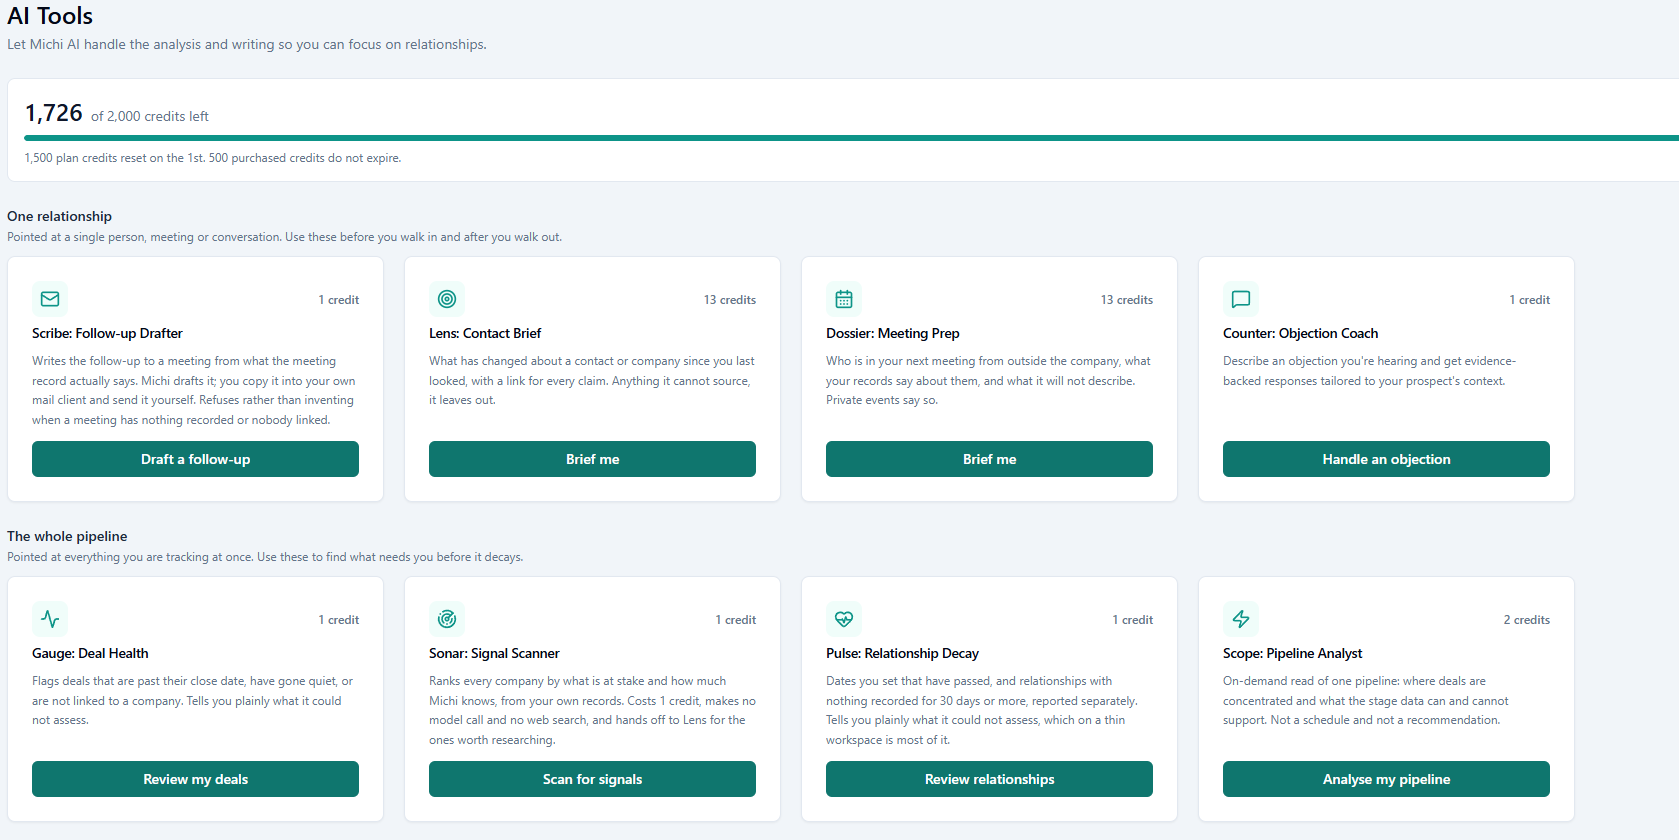
Task: Click the Scope lightning bolt icon
Action: click(1241, 619)
